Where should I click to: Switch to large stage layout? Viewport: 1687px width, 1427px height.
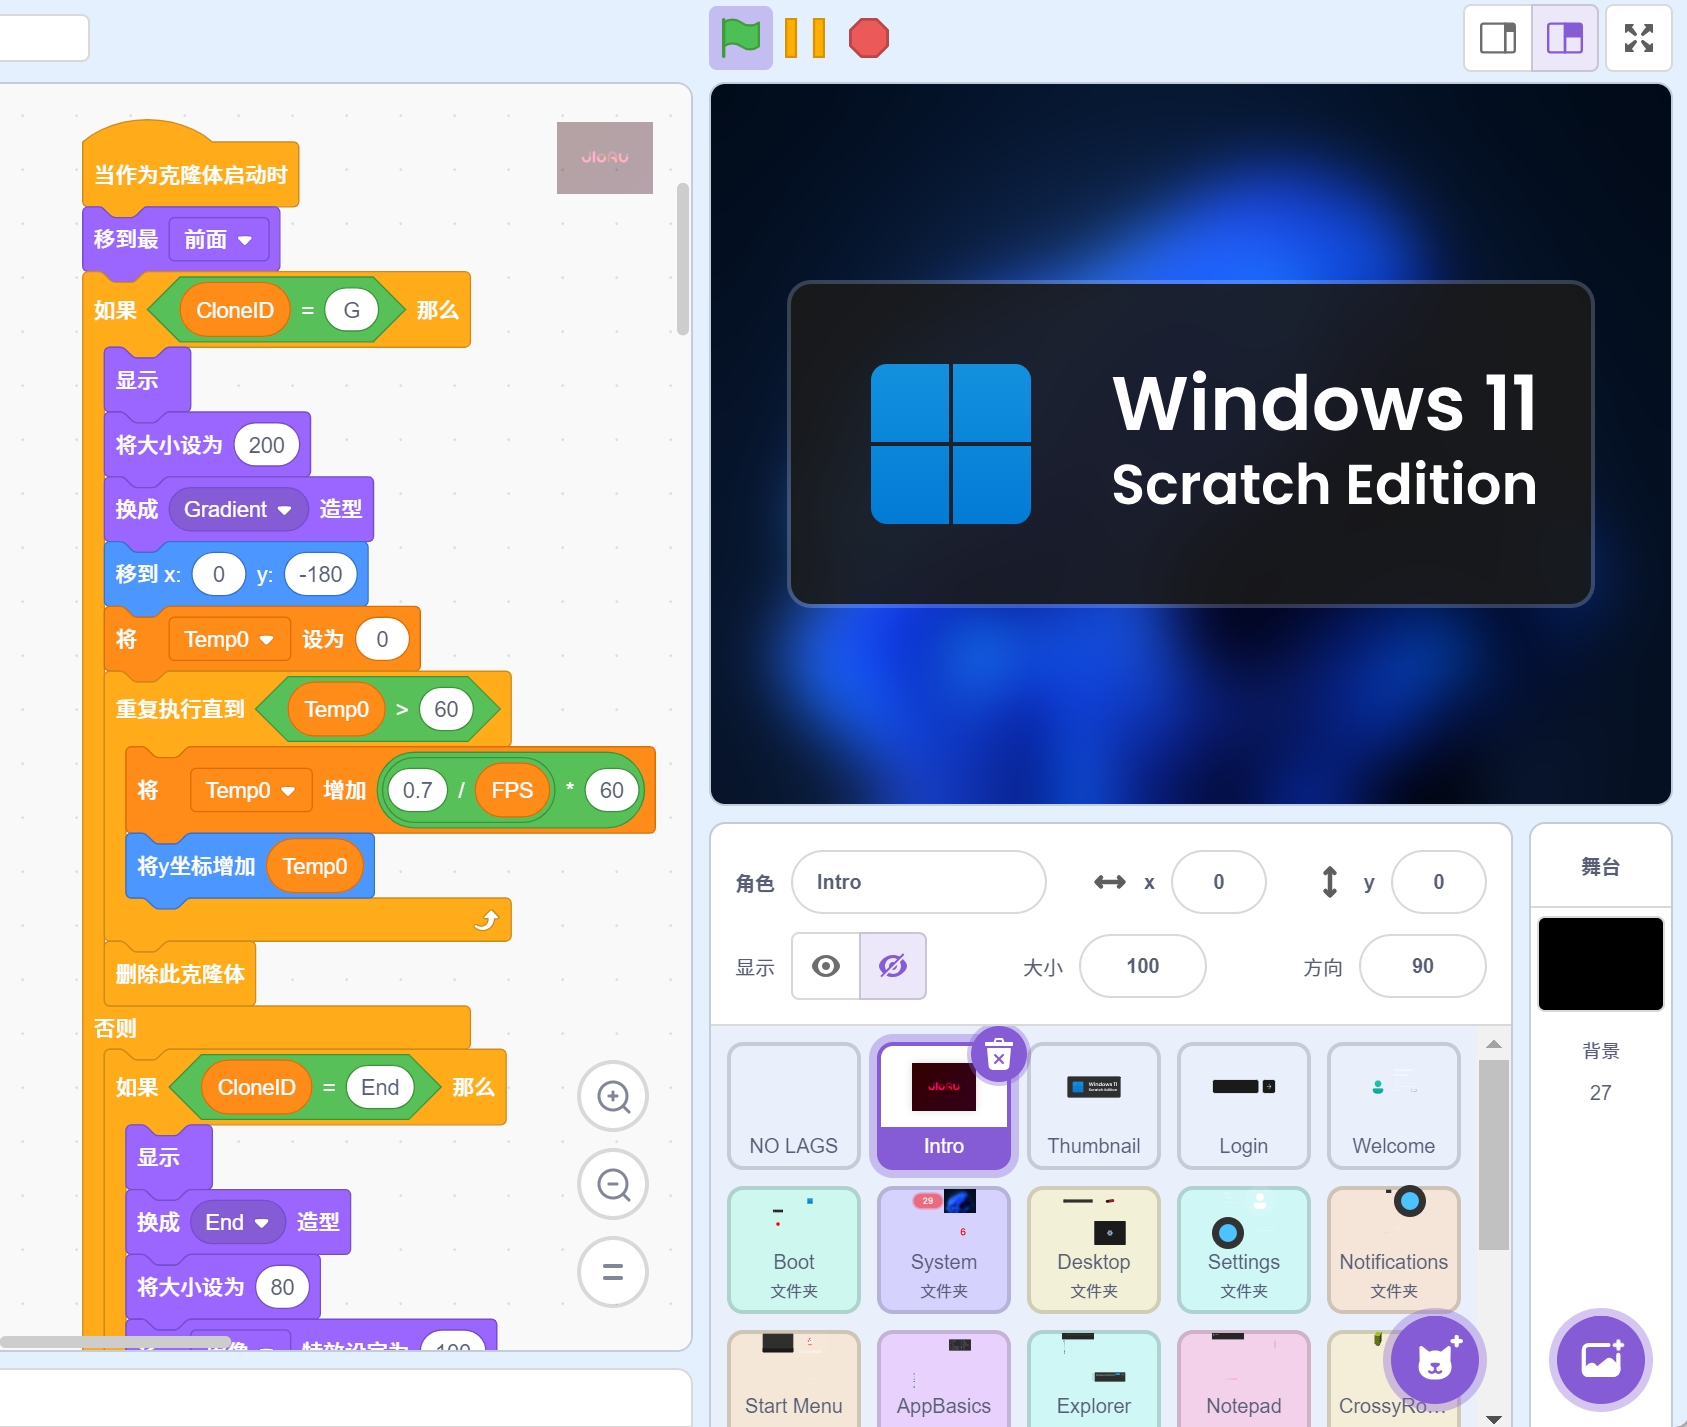pyautogui.click(x=1565, y=38)
